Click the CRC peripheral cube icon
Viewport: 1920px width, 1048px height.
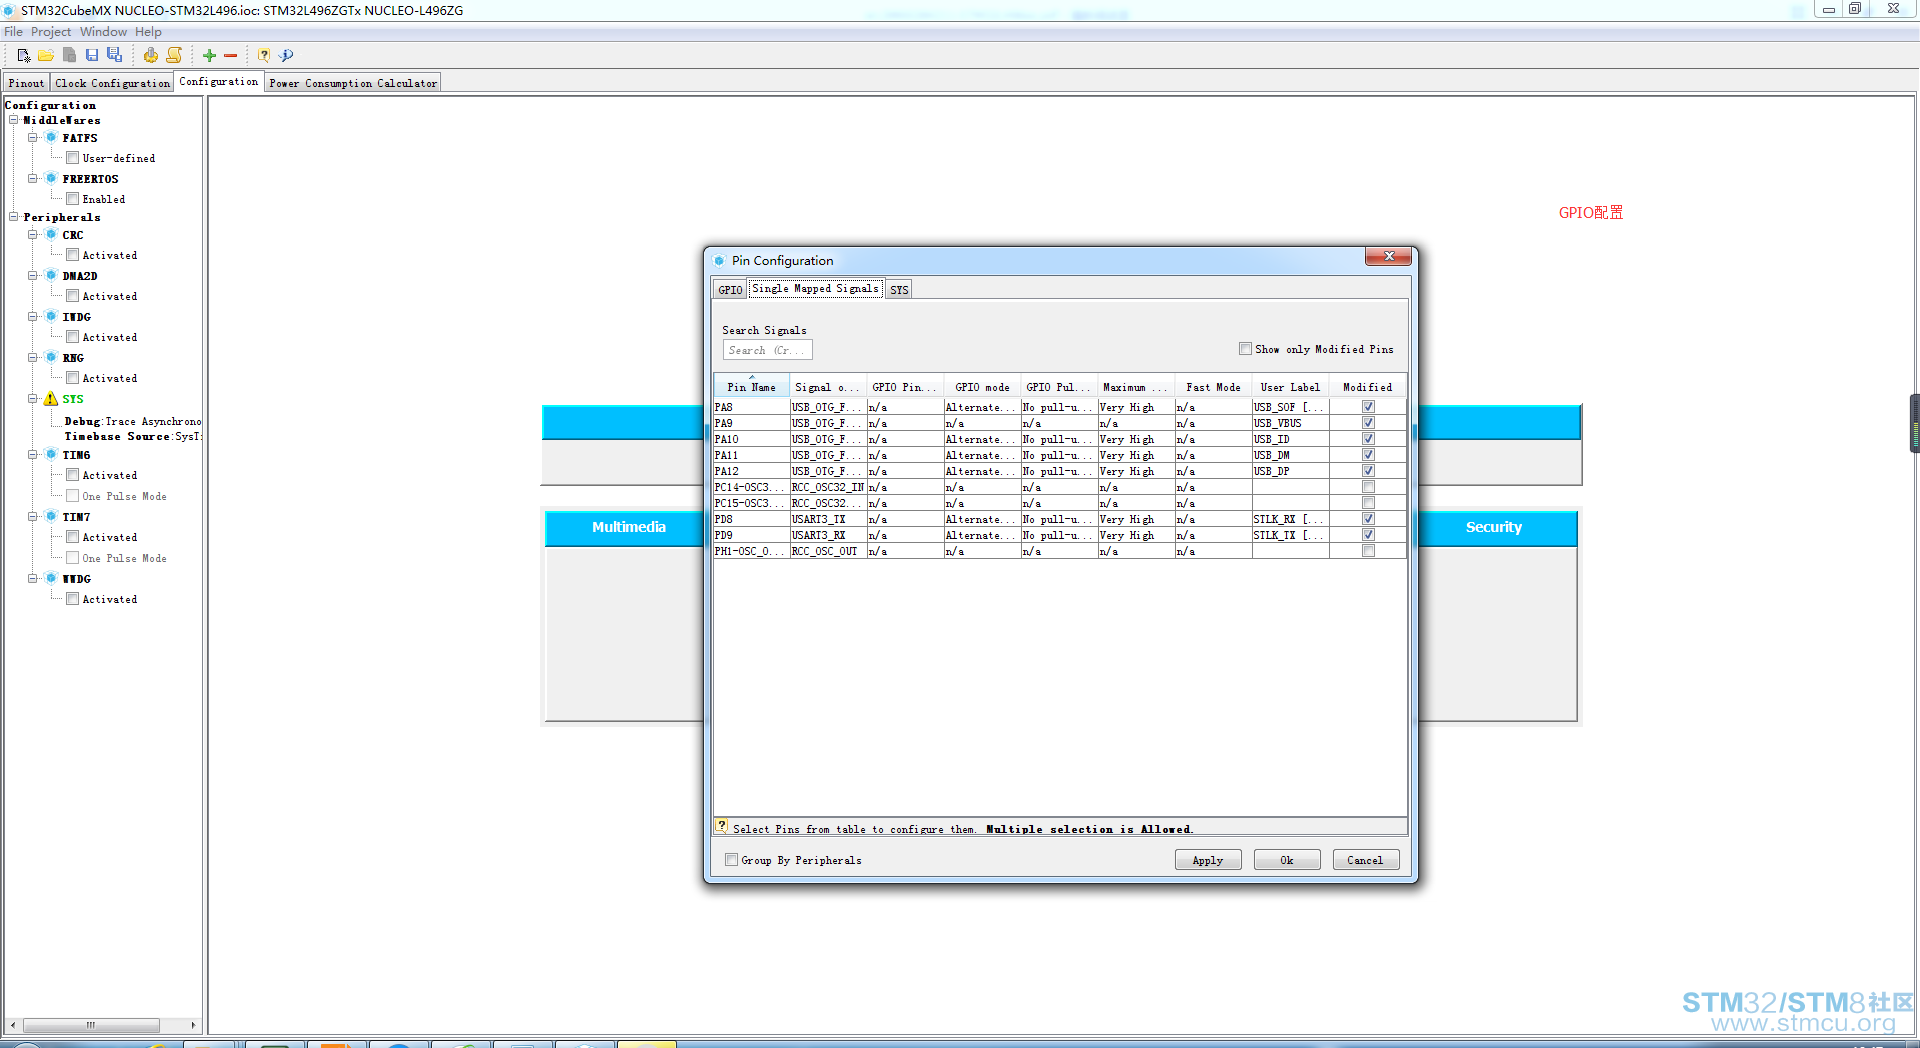(x=51, y=235)
